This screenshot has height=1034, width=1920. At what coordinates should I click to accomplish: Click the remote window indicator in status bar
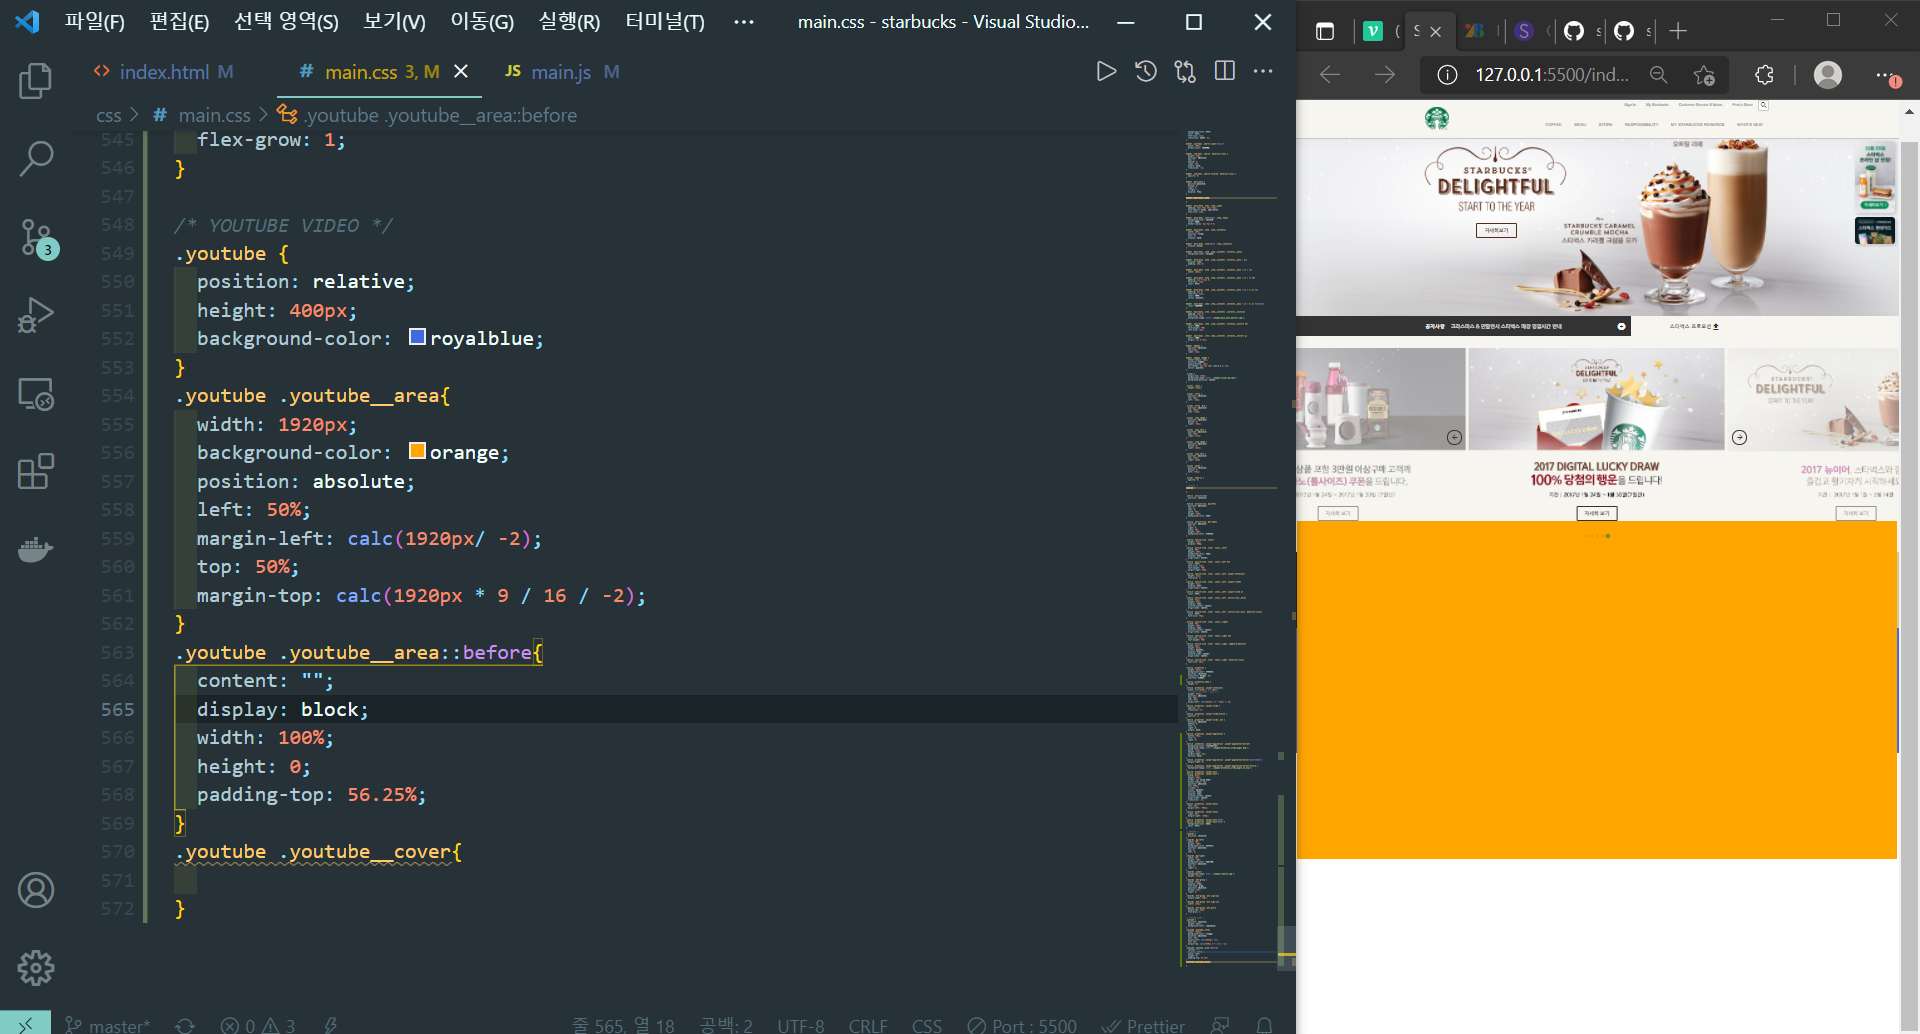[25, 1023]
